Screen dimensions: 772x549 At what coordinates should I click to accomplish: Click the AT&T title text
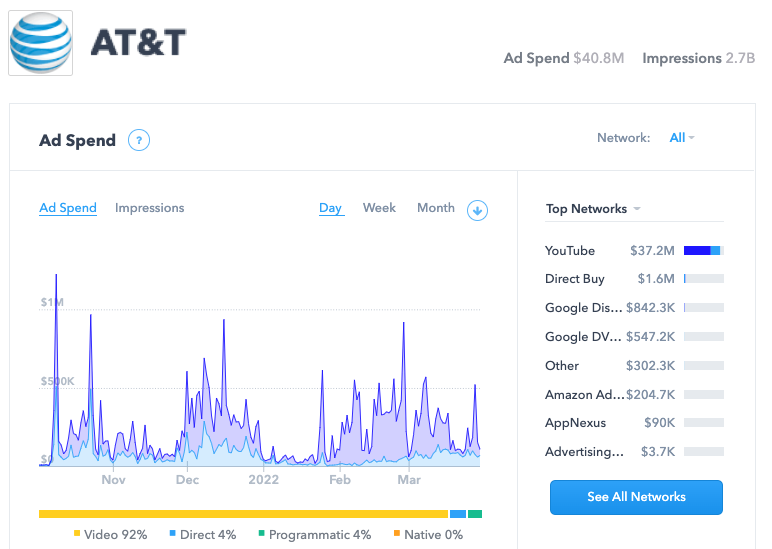click(138, 42)
